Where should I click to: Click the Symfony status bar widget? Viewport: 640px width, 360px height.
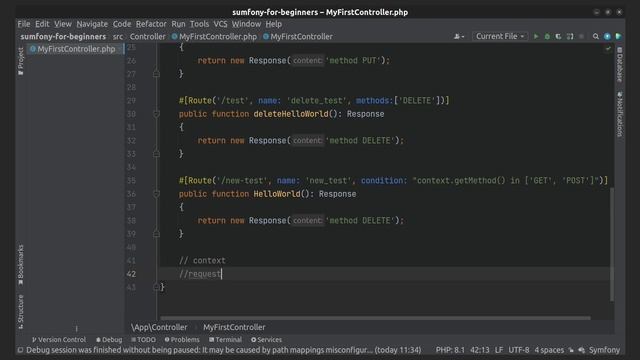point(604,350)
